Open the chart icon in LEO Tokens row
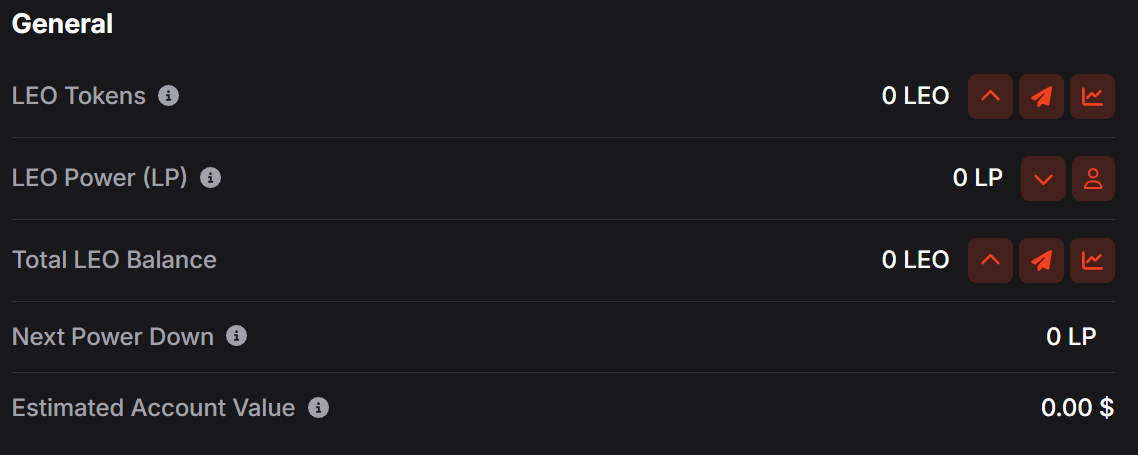Screen dimensions: 1138x455 point(1092,97)
